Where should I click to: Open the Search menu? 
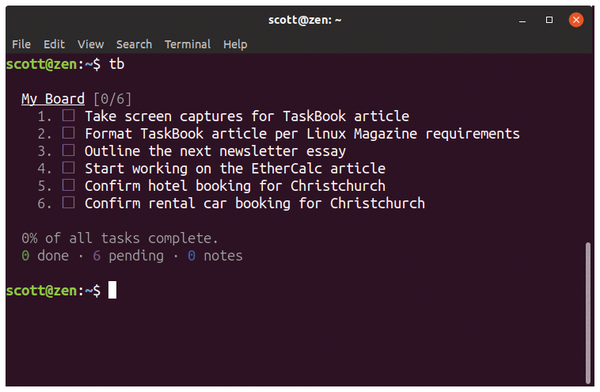coord(134,44)
